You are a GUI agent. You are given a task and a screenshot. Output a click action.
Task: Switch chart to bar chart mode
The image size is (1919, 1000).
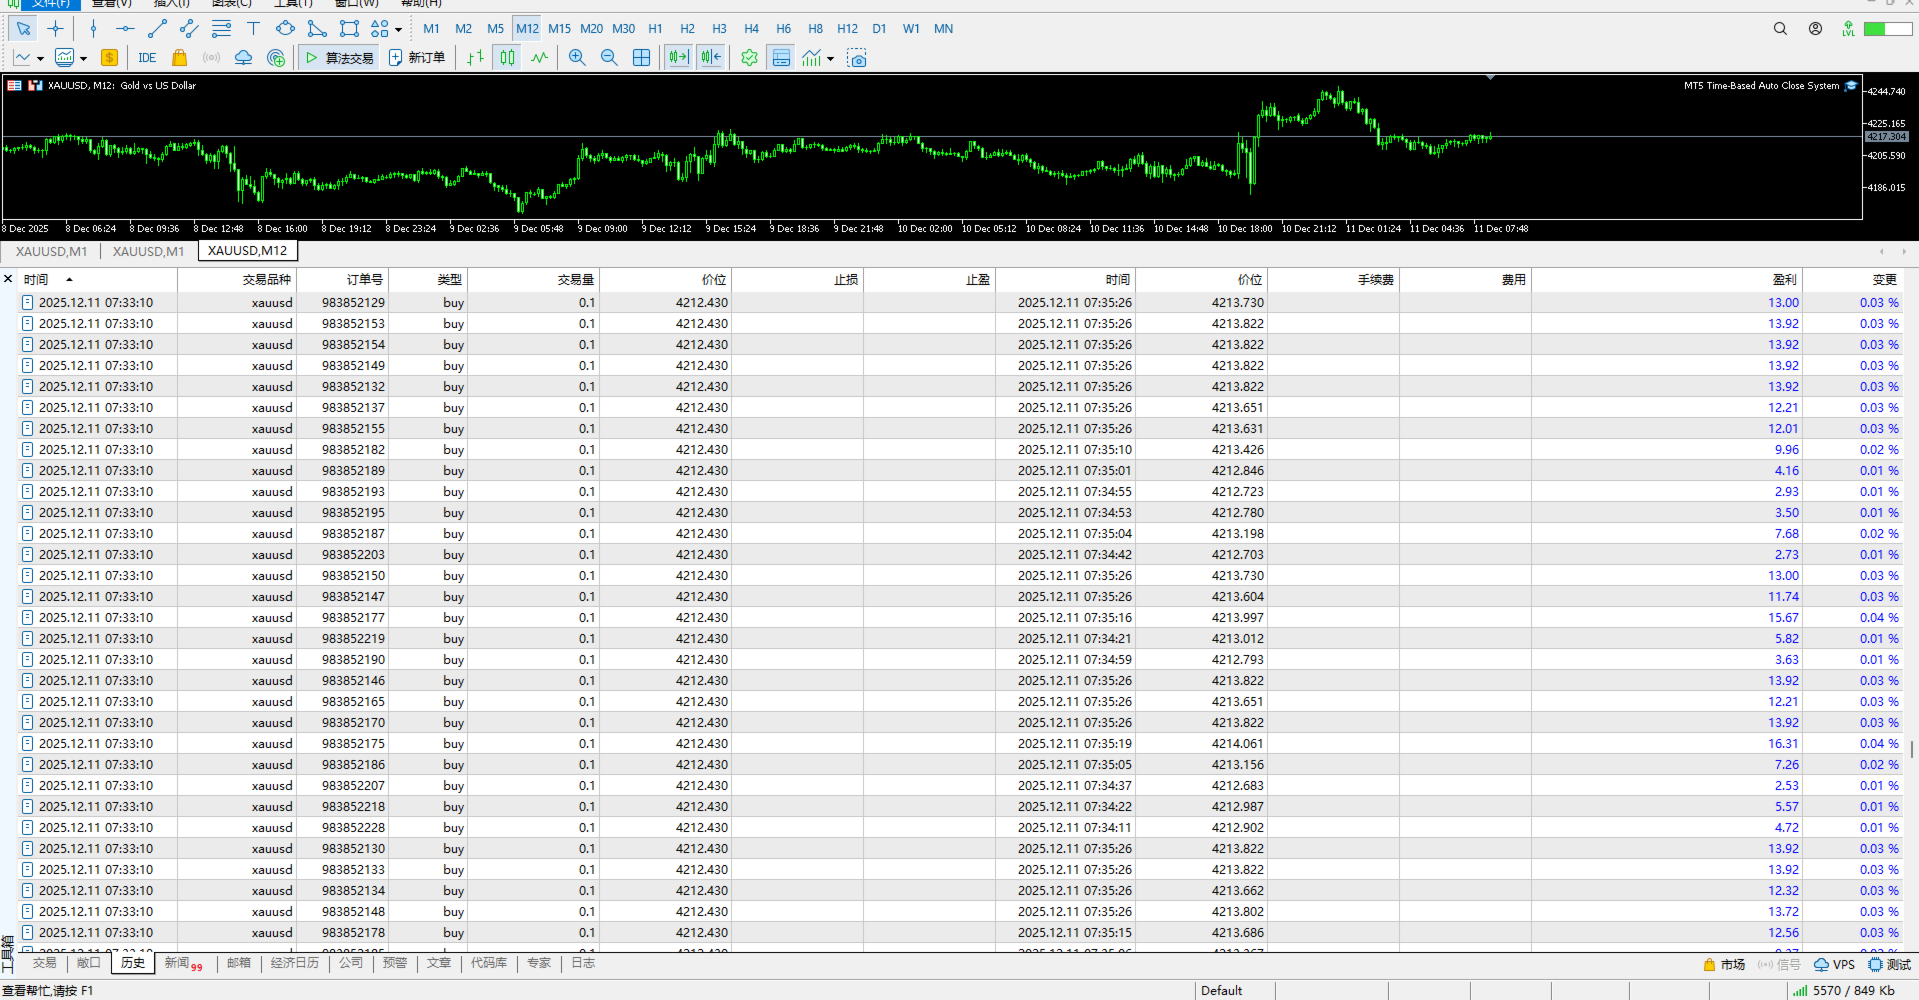pos(476,58)
